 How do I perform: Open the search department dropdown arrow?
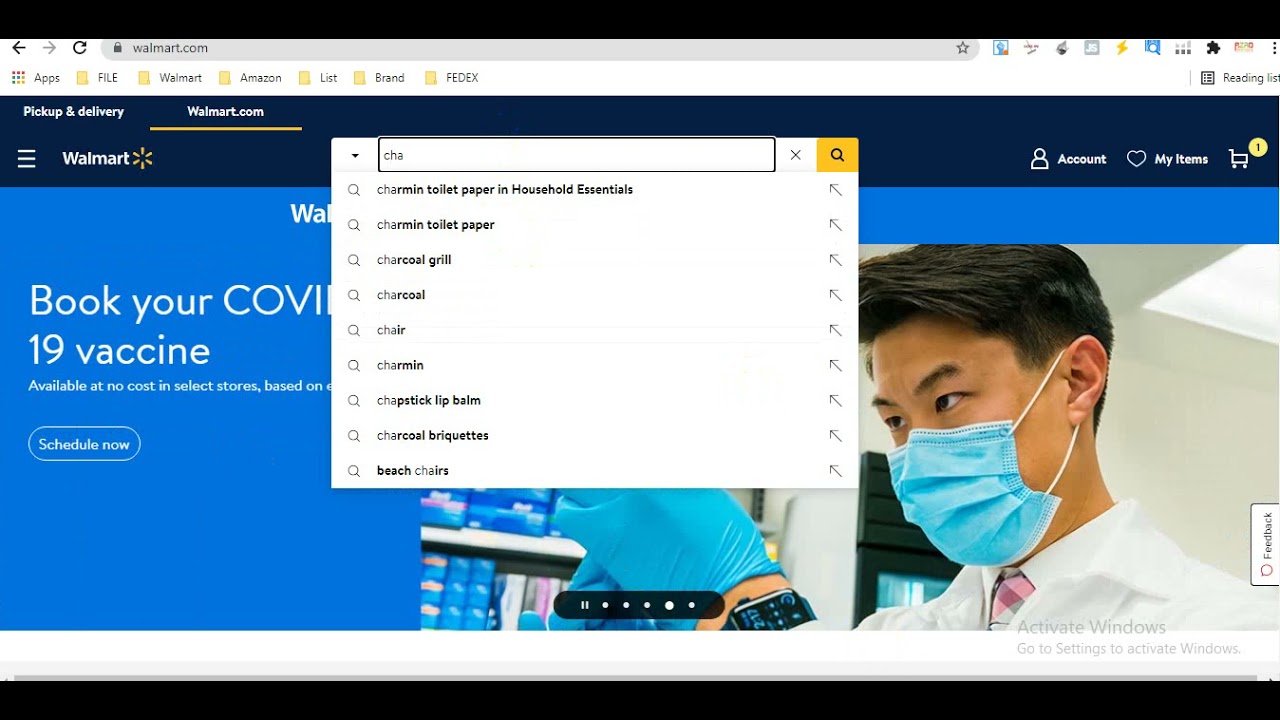coord(355,156)
